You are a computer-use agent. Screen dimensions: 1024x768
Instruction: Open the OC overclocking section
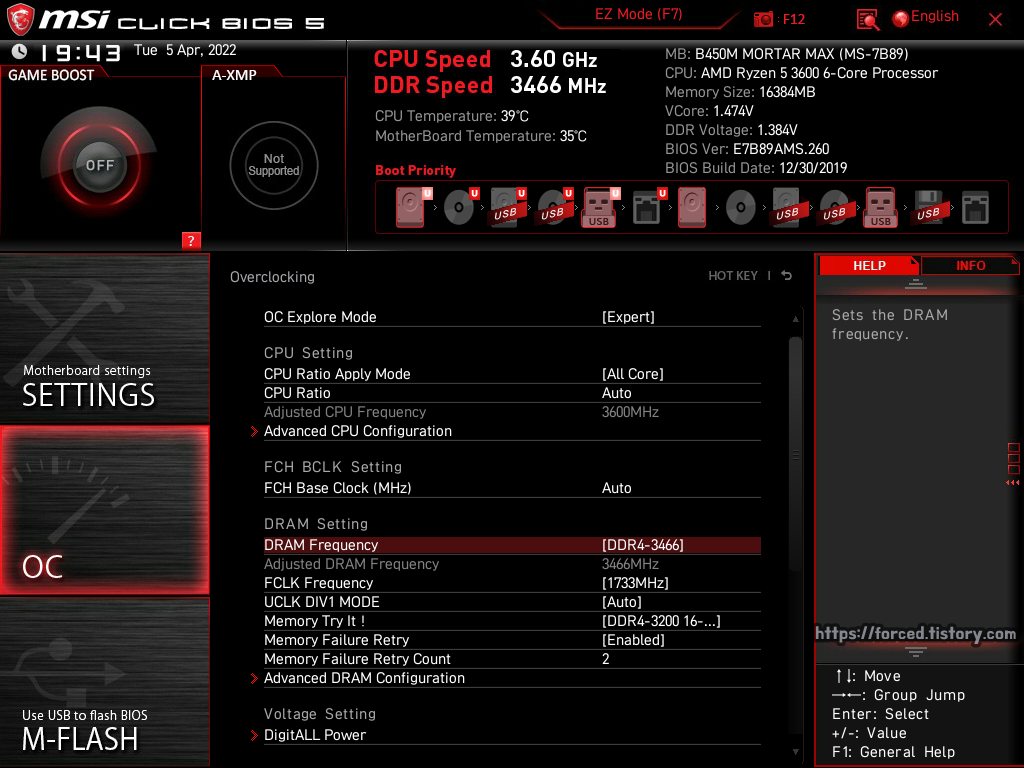tap(104, 510)
